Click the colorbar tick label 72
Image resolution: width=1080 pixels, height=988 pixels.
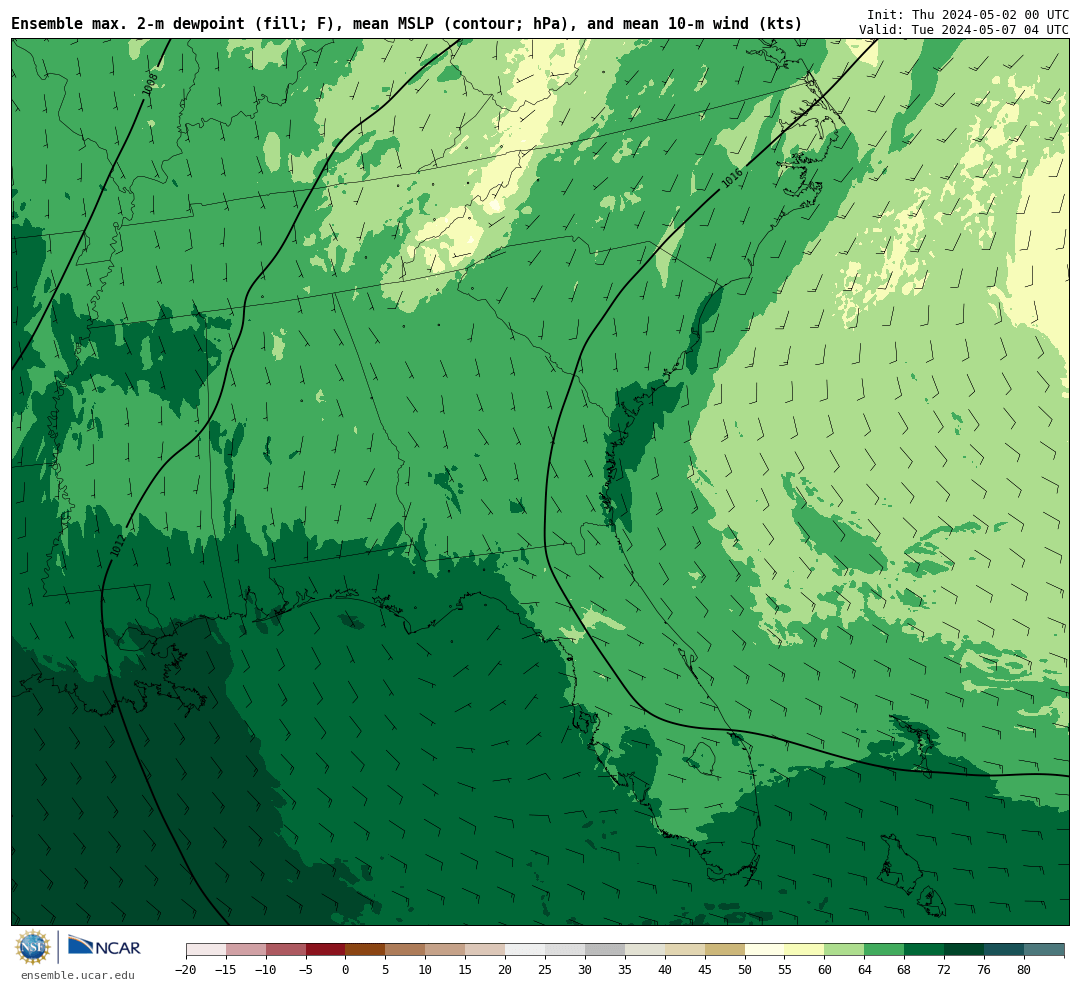tap(945, 970)
